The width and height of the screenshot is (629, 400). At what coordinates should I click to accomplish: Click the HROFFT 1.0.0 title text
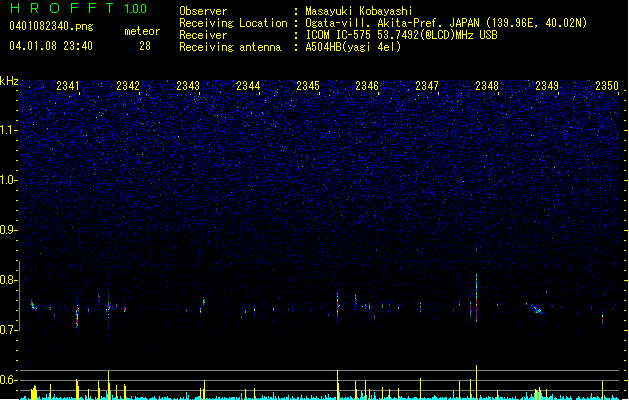(79, 8)
